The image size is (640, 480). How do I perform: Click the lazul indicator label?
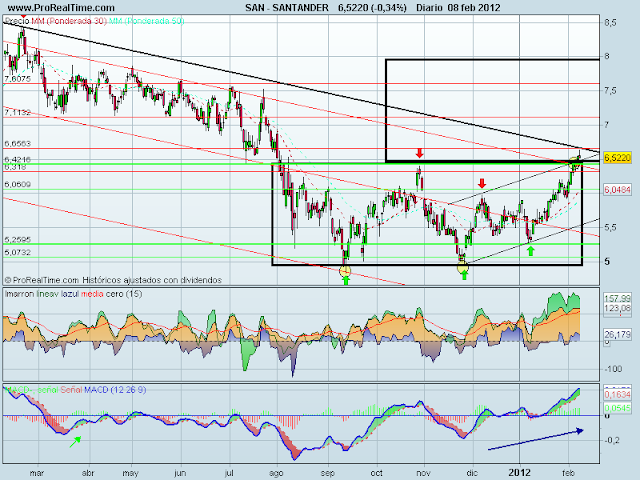[x=70, y=294]
